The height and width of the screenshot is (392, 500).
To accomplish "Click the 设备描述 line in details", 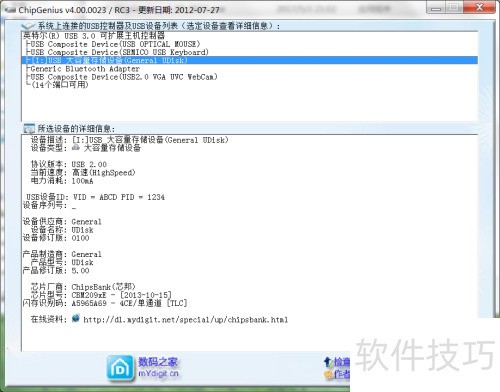I will point(129,140).
